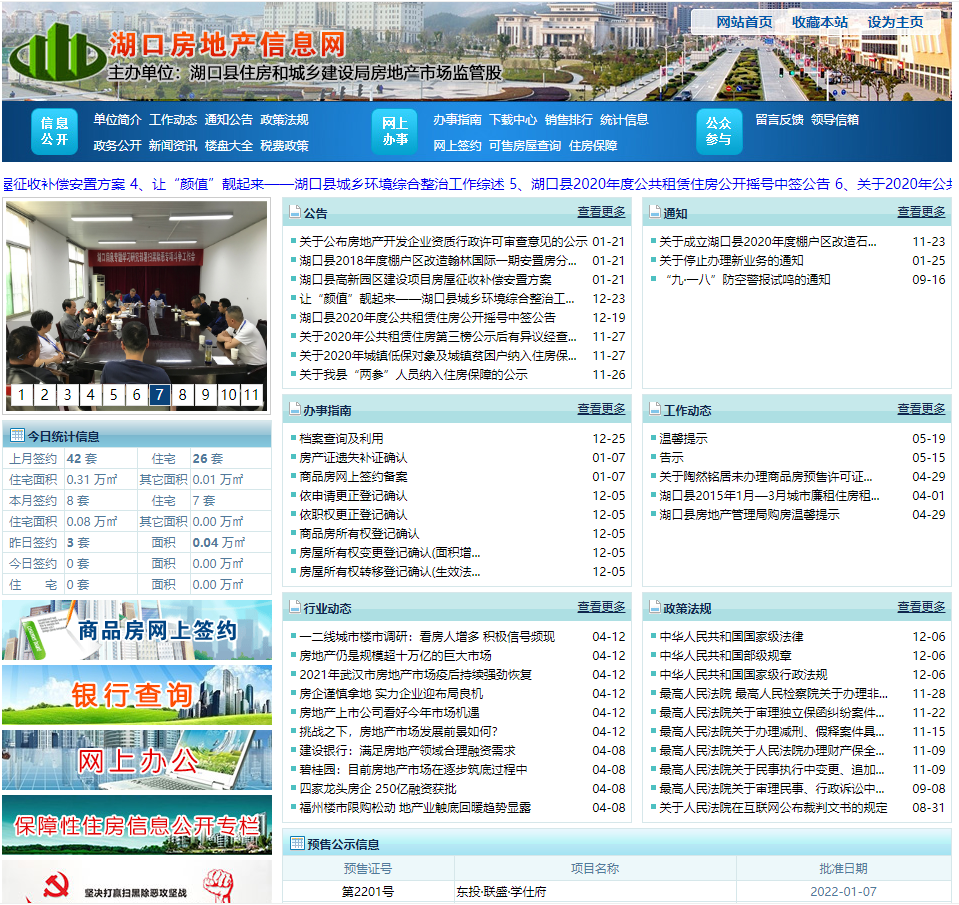The image size is (959, 905).
Task: Click the 信息公开 category icon
Action: (55, 132)
